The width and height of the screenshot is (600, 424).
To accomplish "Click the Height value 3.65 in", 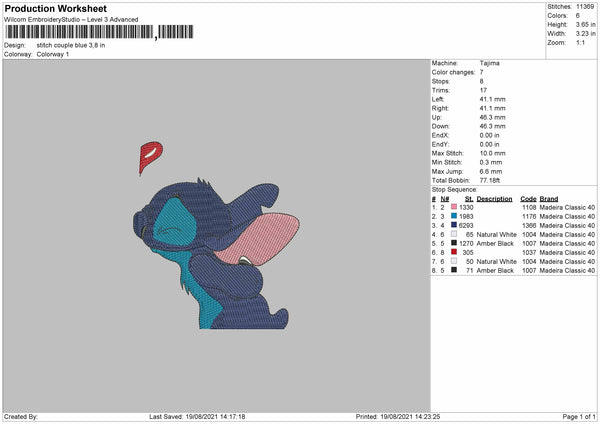I will (586, 24).
